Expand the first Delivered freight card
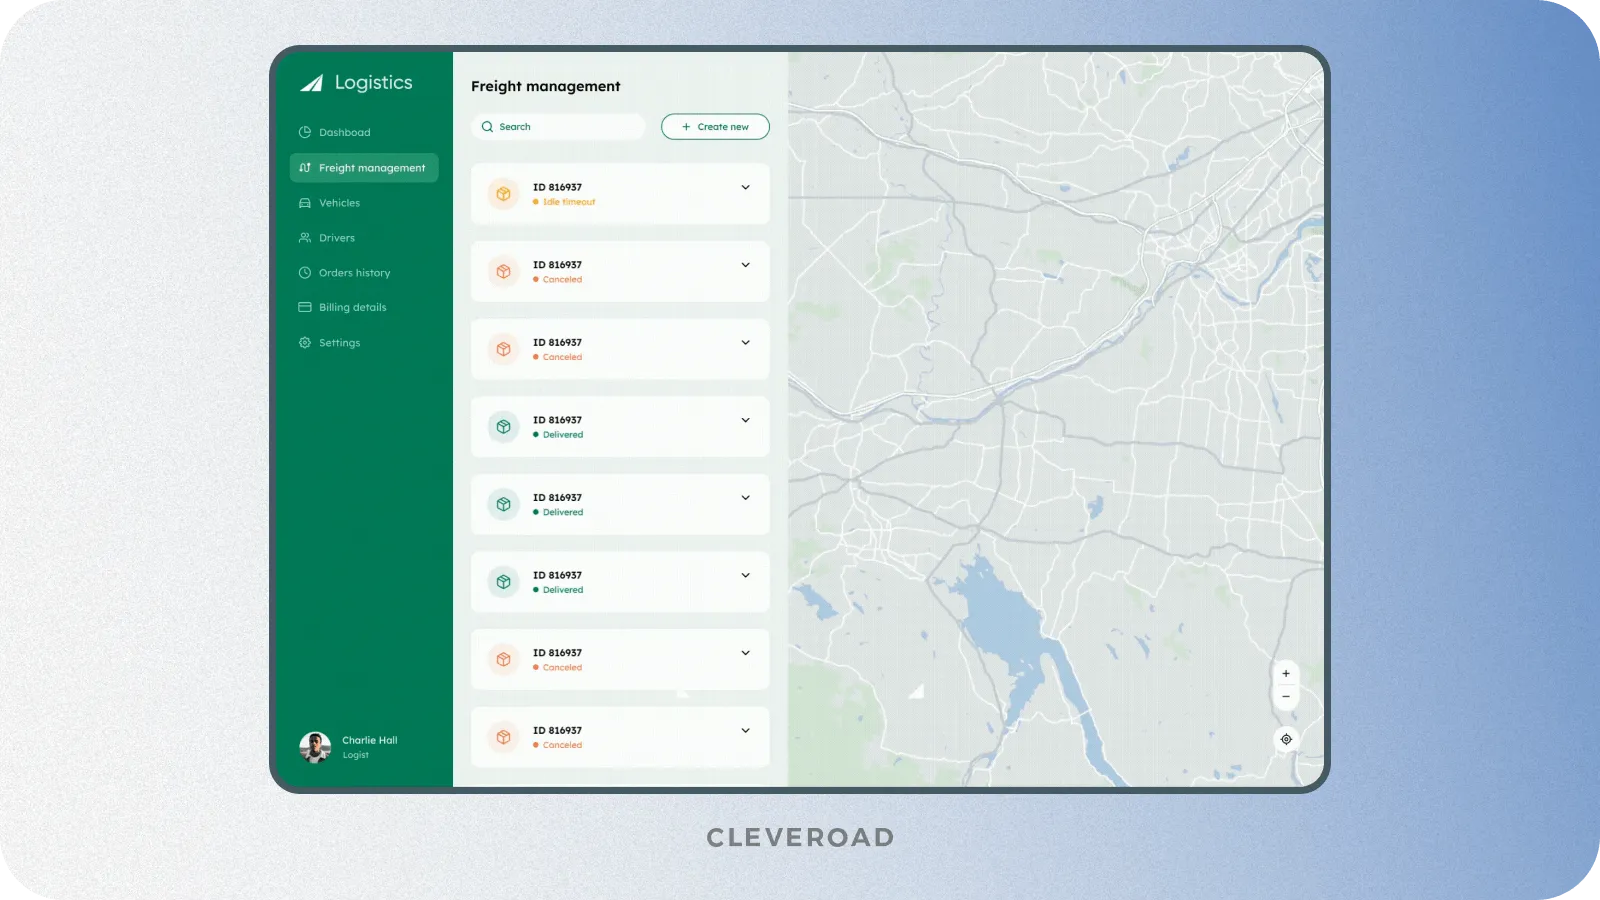 tap(745, 420)
